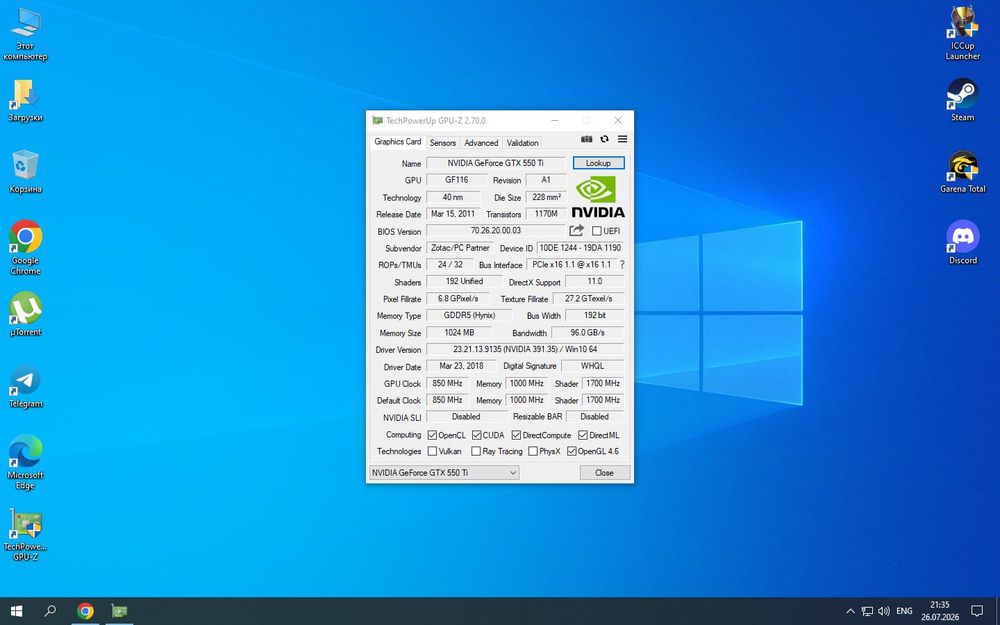The height and width of the screenshot is (625, 1000).
Task: Open Этот компьютер desktop icon
Action: click(x=26, y=35)
